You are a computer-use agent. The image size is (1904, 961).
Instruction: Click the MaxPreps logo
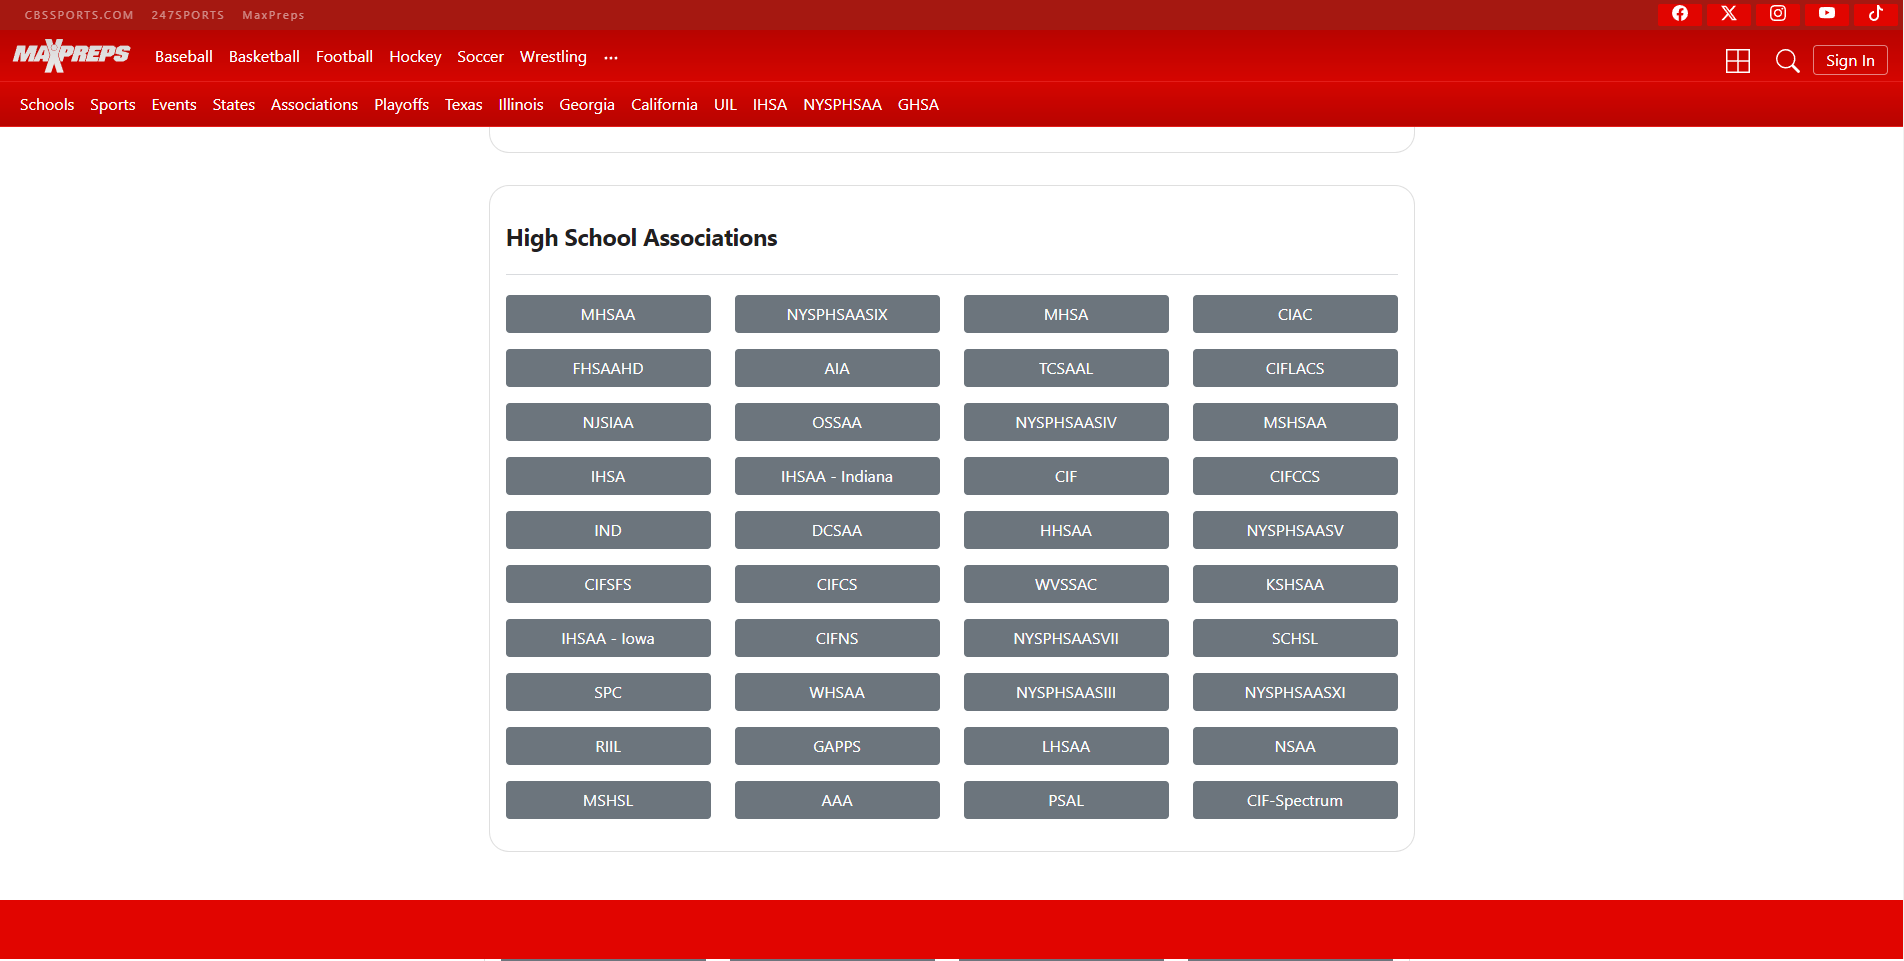click(72, 56)
